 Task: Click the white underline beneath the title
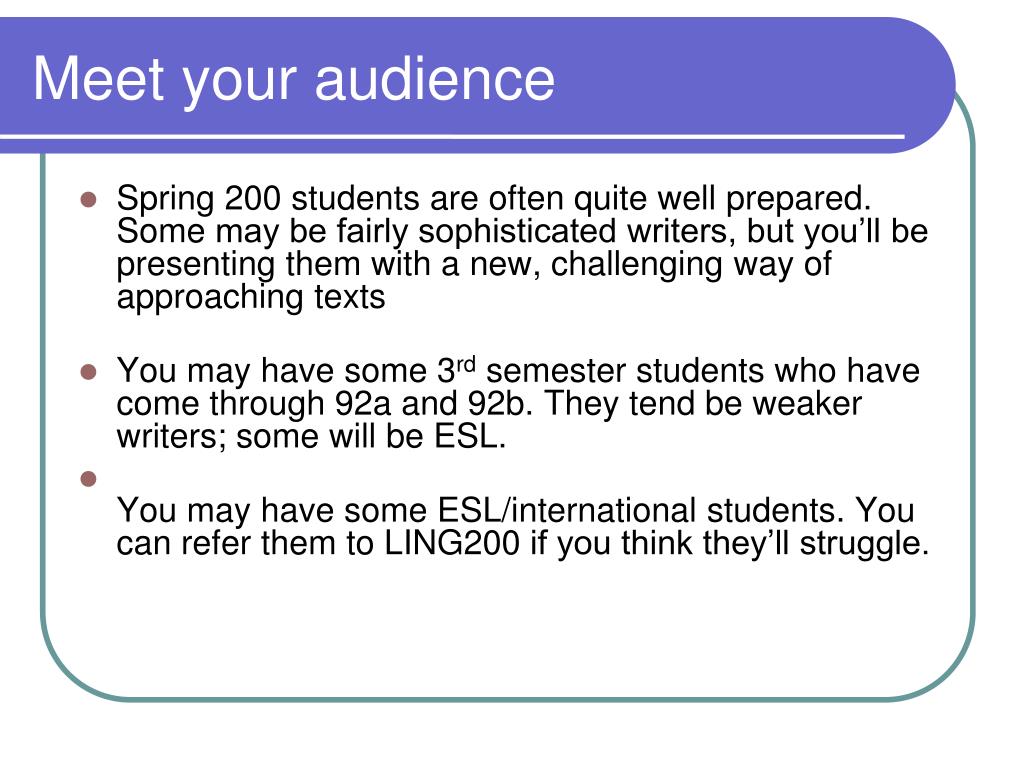point(452,137)
